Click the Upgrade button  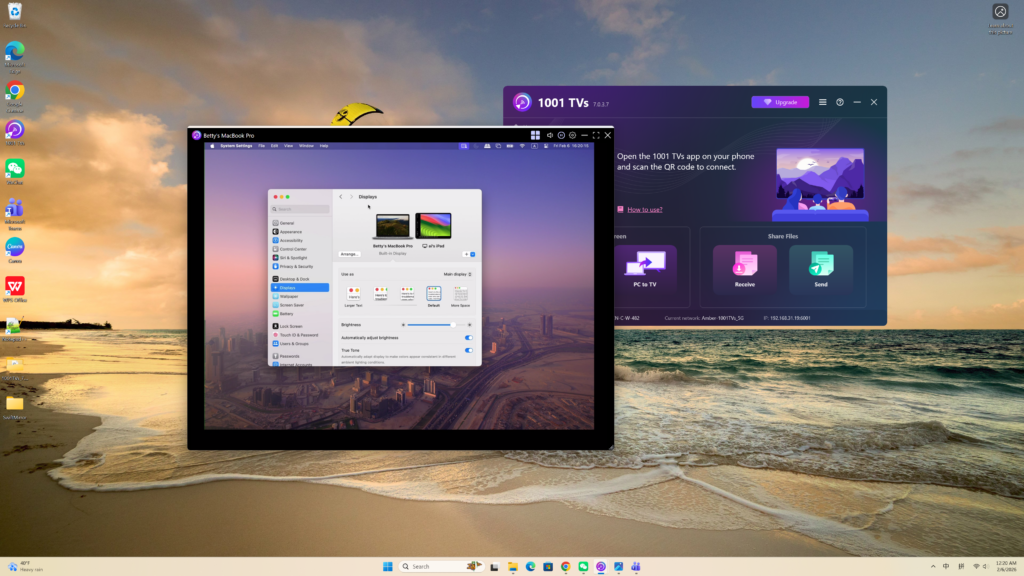[780, 102]
